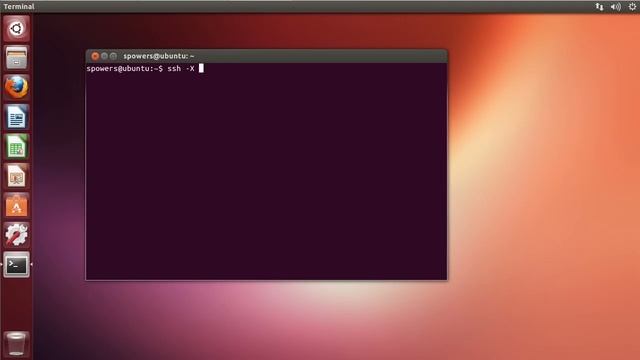Image resolution: width=640 pixels, height=360 pixels.
Task: Open LibreOffice Calc spreadsheet icon
Action: [16, 147]
